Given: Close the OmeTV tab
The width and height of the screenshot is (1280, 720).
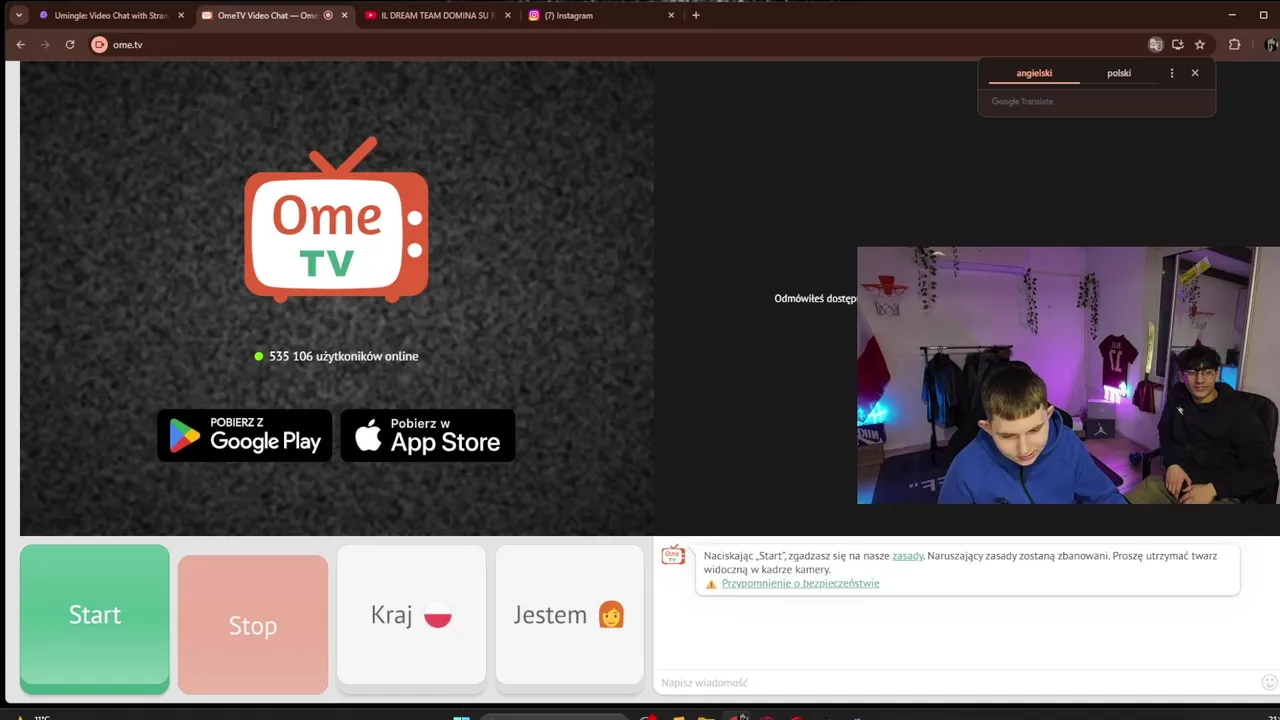Looking at the screenshot, I should pos(345,15).
